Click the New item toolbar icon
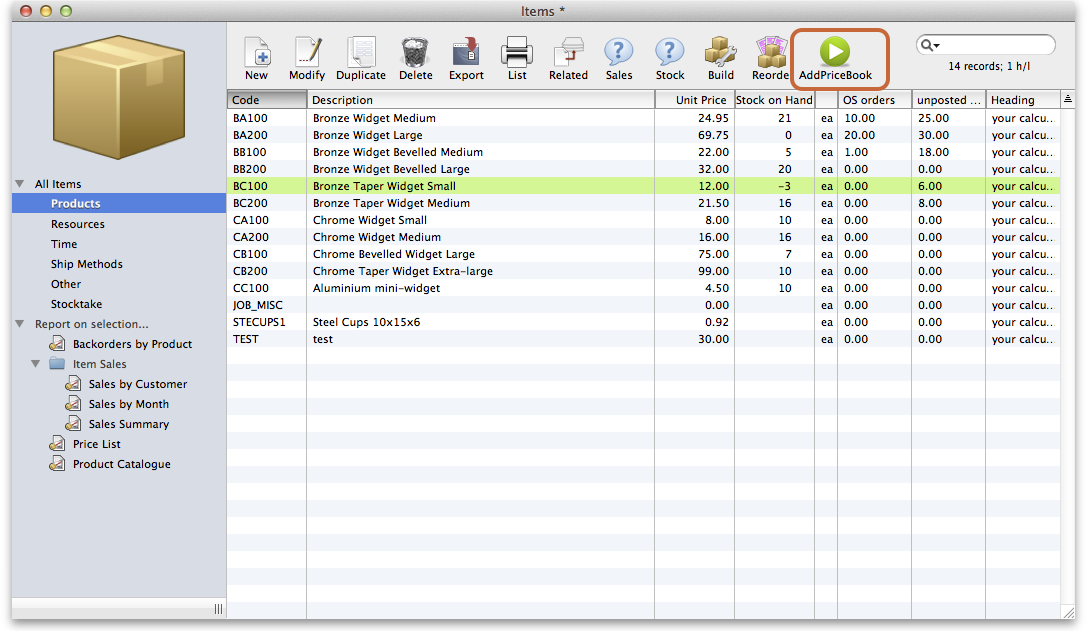Screen dimensions: 1087x631 pyautogui.click(x=257, y=59)
